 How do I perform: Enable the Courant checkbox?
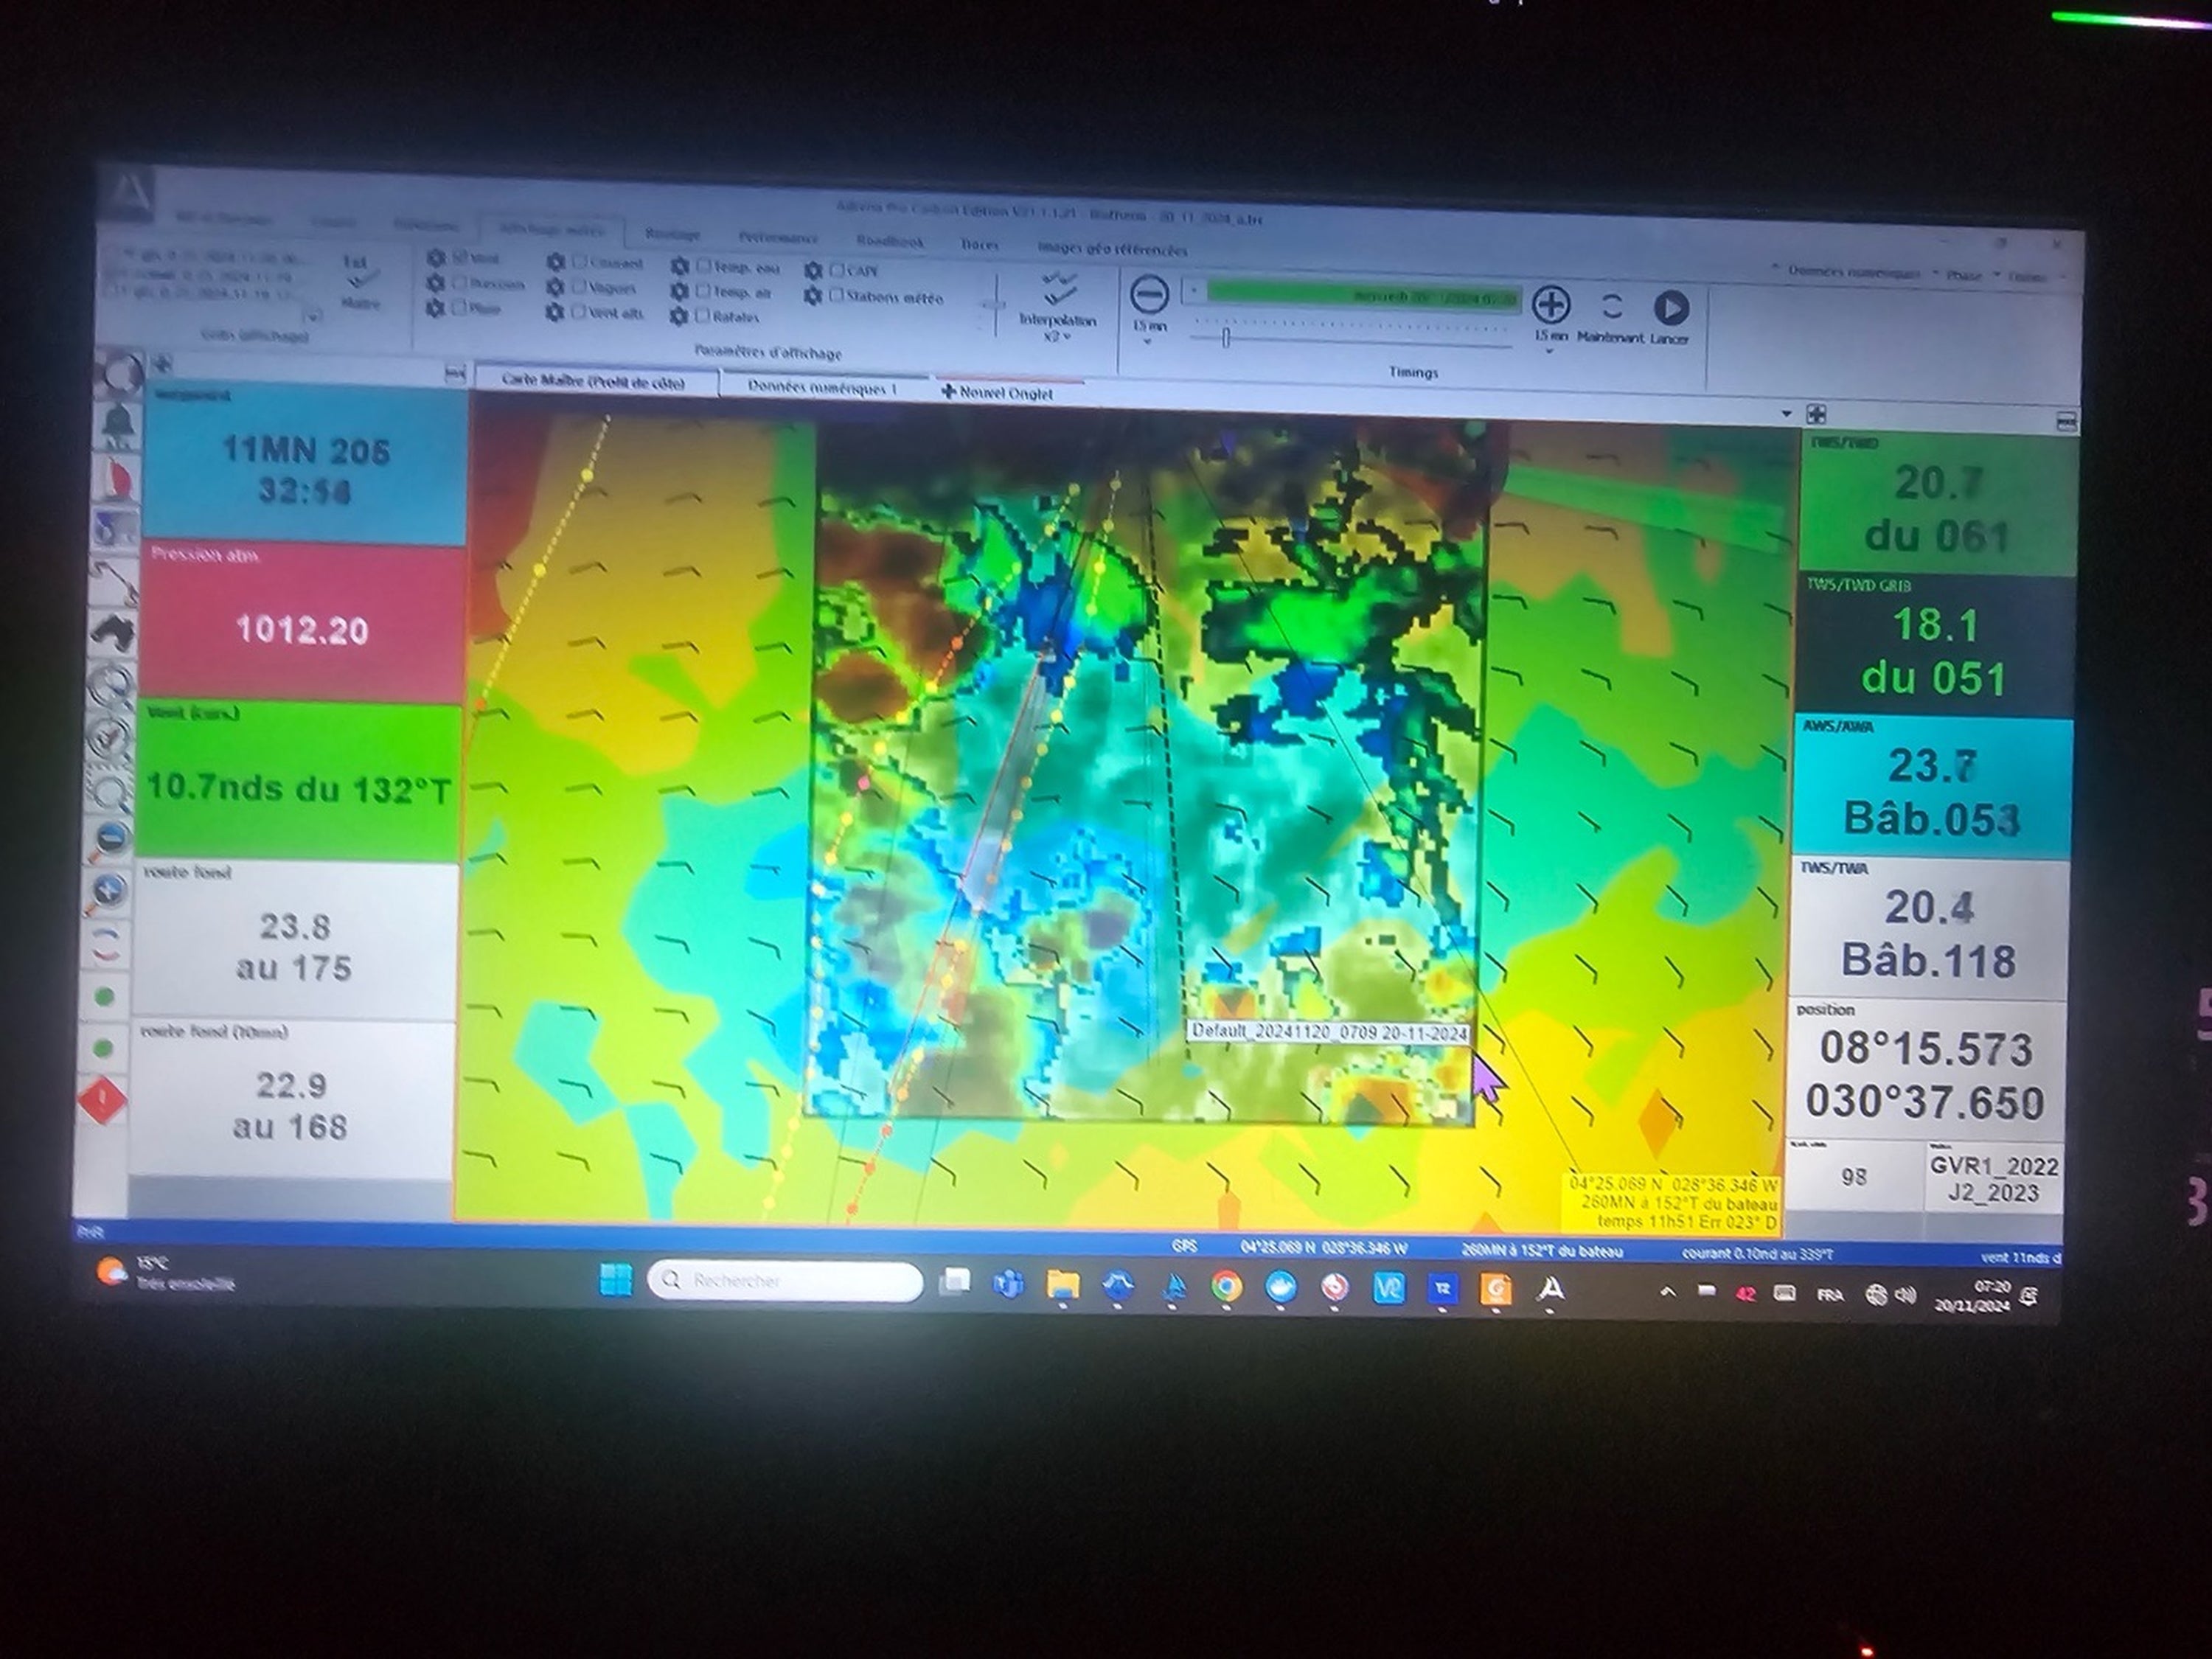tap(579, 262)
